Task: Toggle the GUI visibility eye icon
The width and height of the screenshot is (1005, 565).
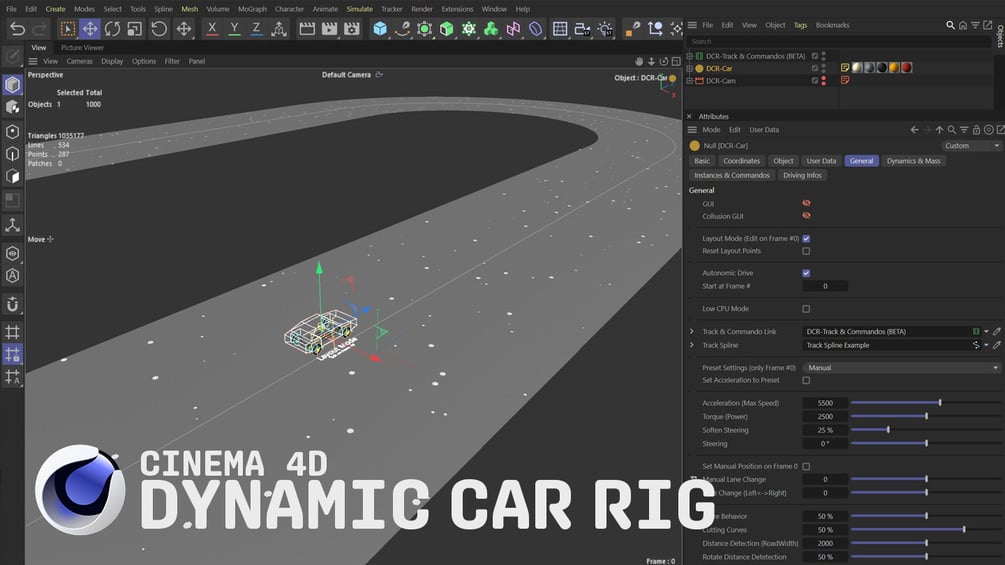Action: point(806,203)
